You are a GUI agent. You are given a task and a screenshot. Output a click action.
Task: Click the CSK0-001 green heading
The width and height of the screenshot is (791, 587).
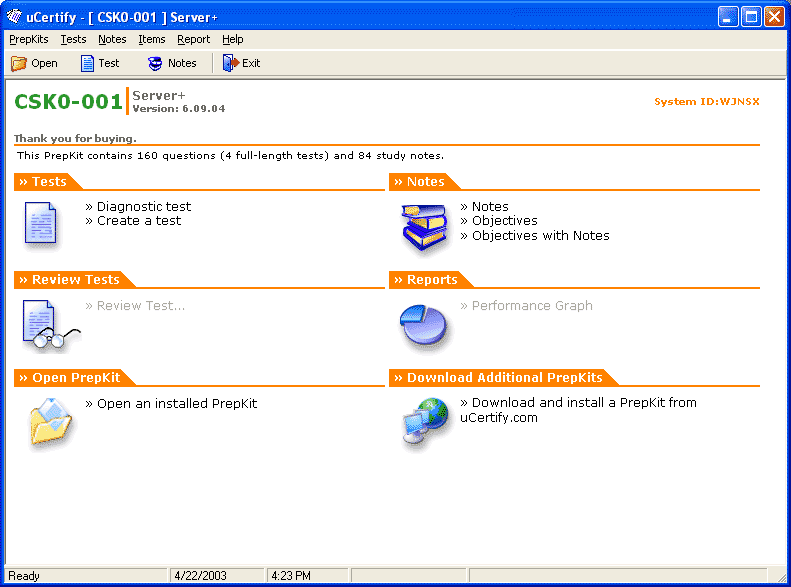[x=68, y=102]
